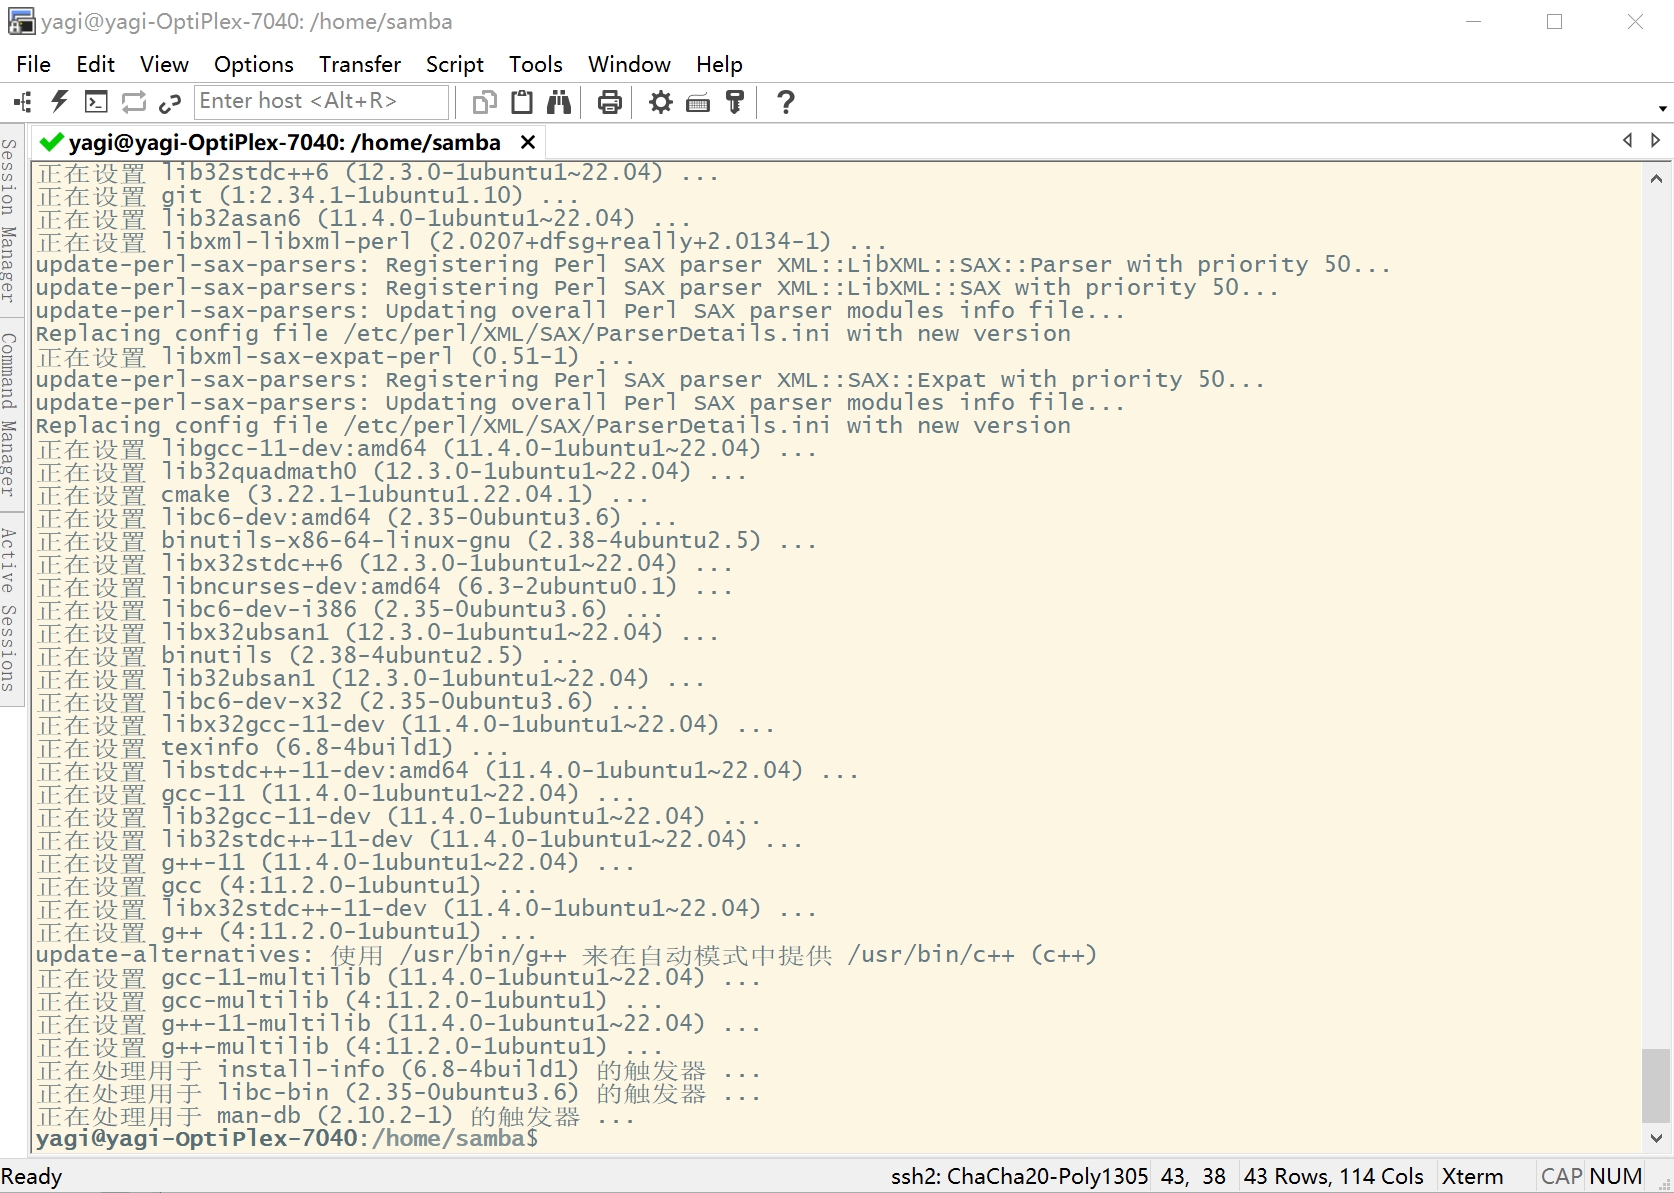The height and width of the screenshot is (1193, 1674).
Task: Open the Transfer menu
Action: click(x=359, y=64)
